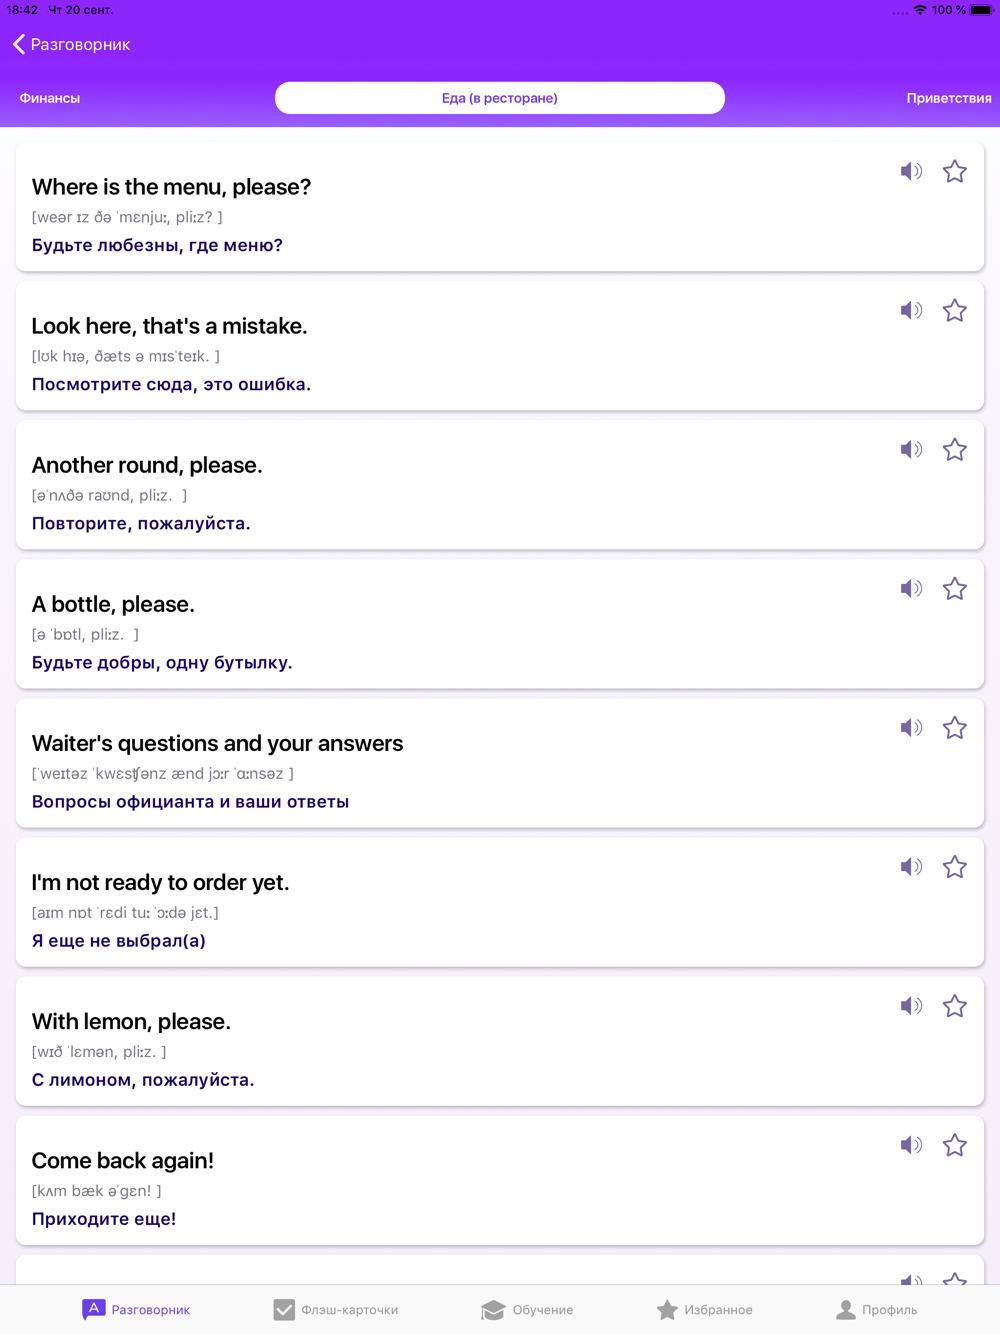Image resolution: width=1000 pixels, height=1334 pixels.
Task: Star the 'A bottle, please.' card
Action: [955, 589]
